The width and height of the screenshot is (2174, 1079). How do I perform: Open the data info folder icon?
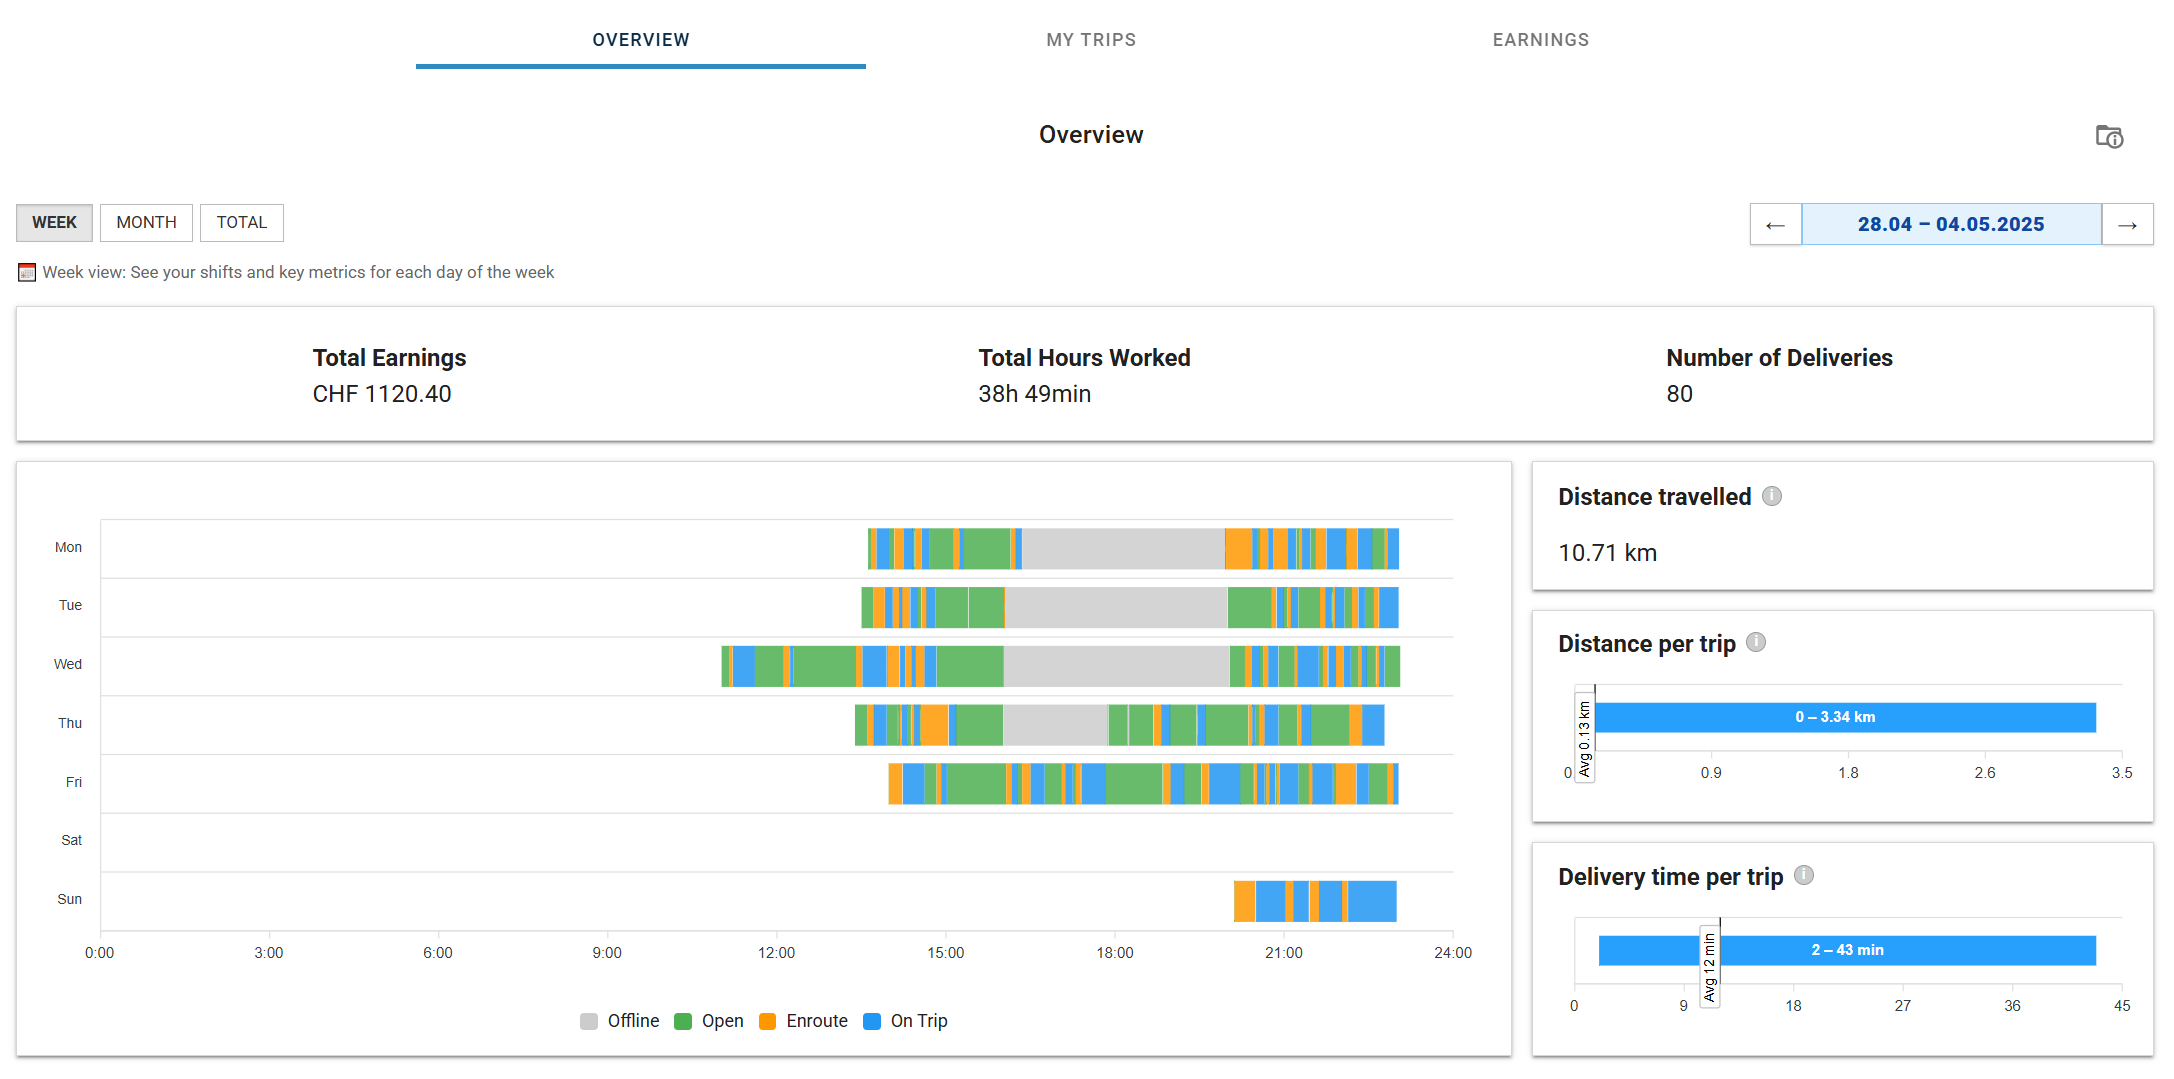[2109, 136]
